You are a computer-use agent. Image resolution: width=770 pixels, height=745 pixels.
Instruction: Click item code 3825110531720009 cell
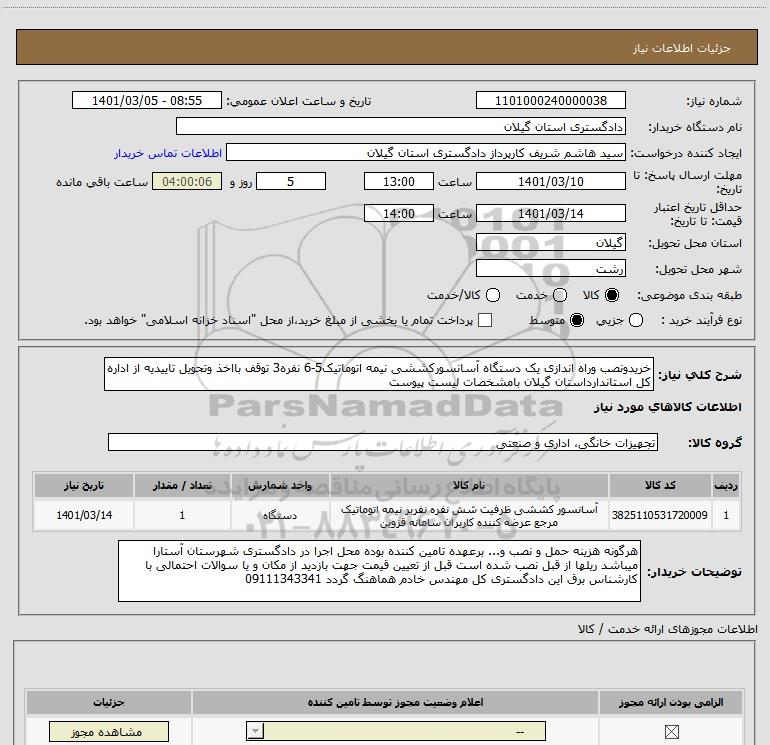coord(660,515)
